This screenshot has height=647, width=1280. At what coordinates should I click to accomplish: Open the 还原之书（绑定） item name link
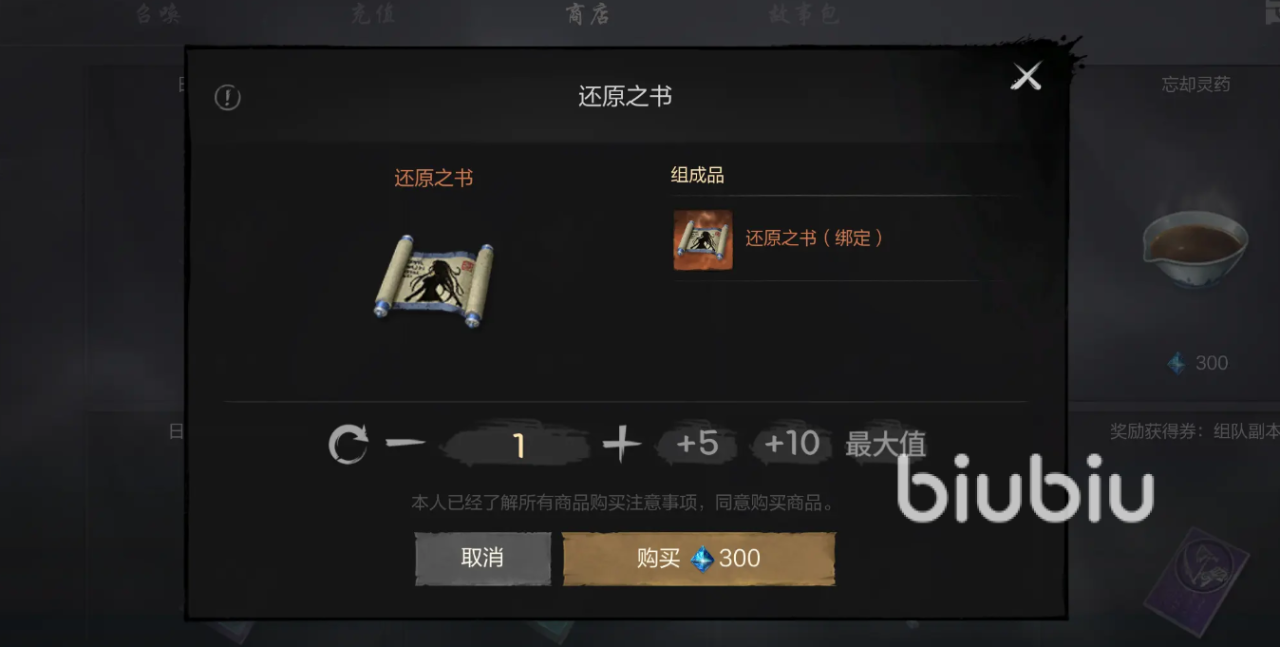[815, 239]
